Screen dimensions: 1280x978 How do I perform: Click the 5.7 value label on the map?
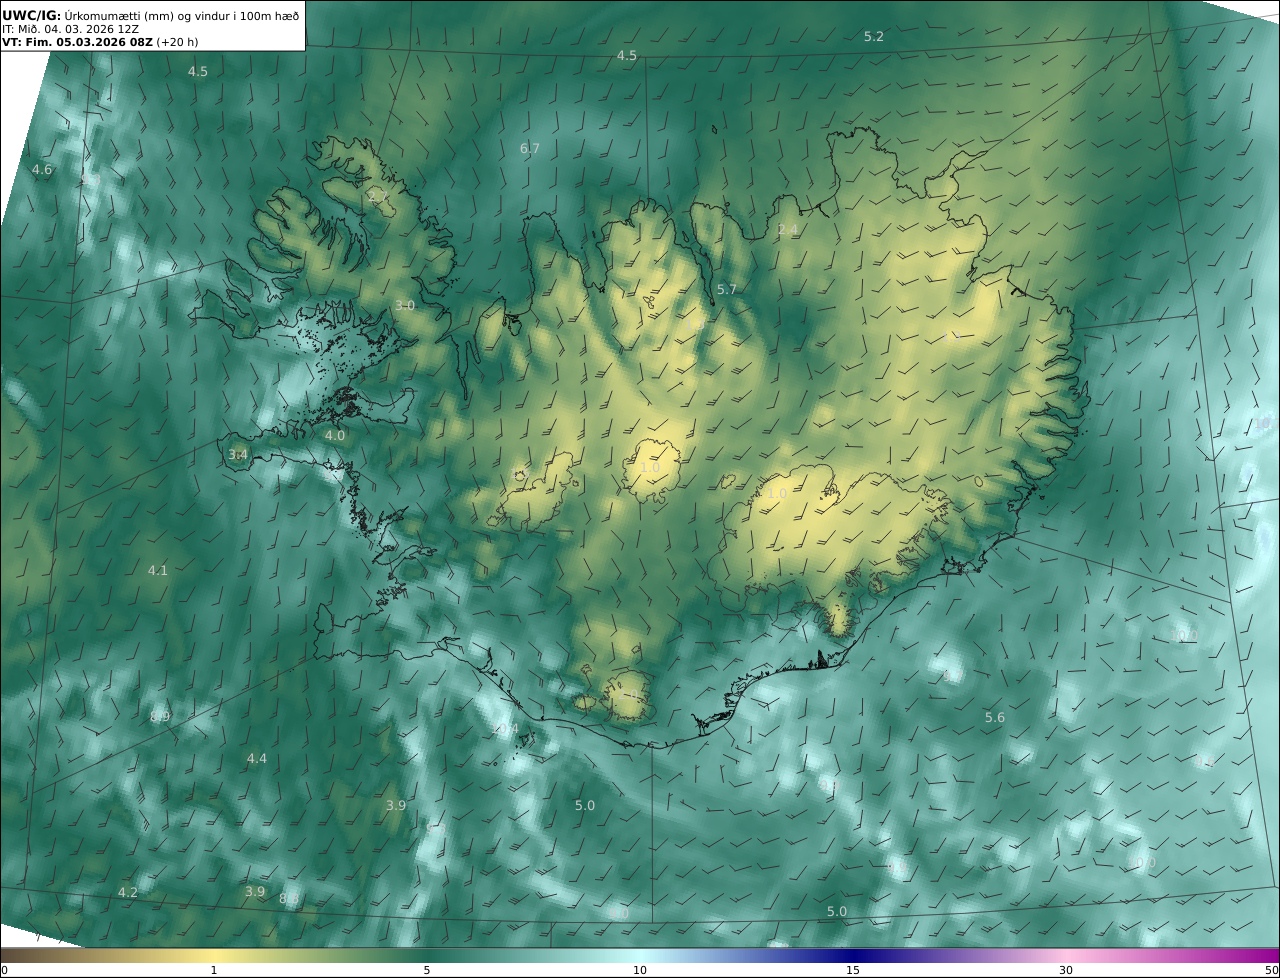pos(726,290)
